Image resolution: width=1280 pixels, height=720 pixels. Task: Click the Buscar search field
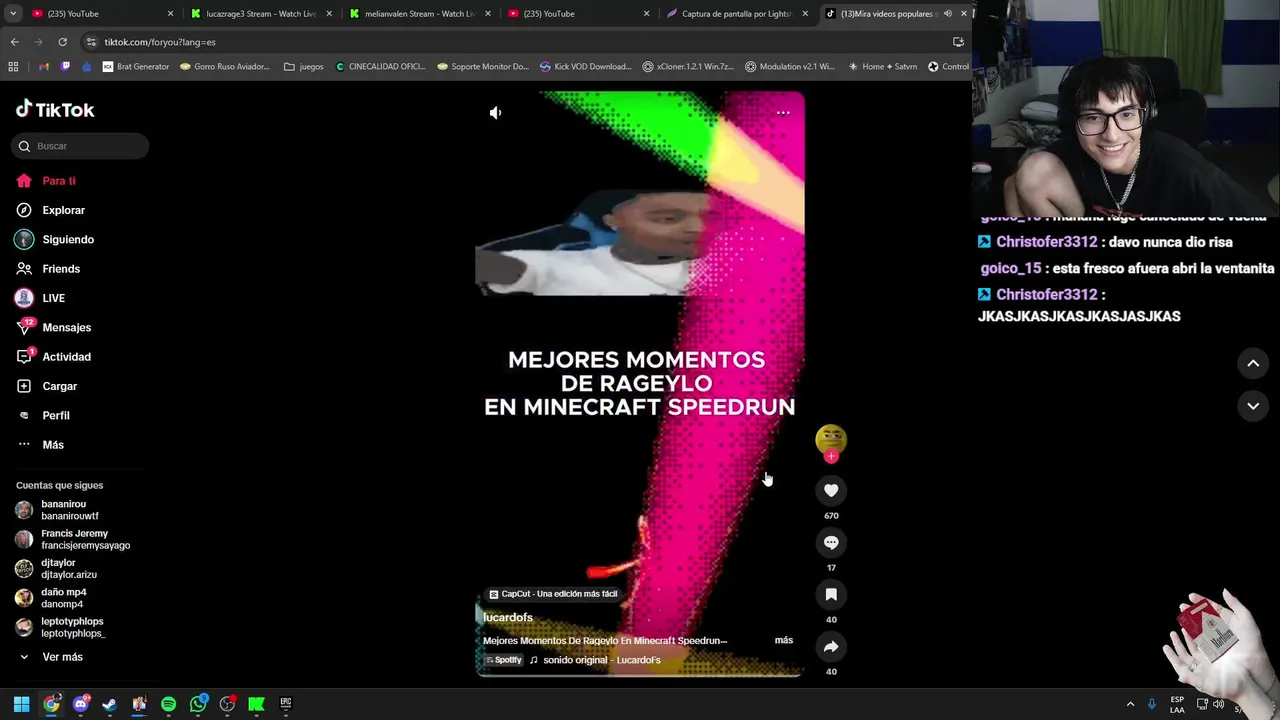[x=80, y=146]
